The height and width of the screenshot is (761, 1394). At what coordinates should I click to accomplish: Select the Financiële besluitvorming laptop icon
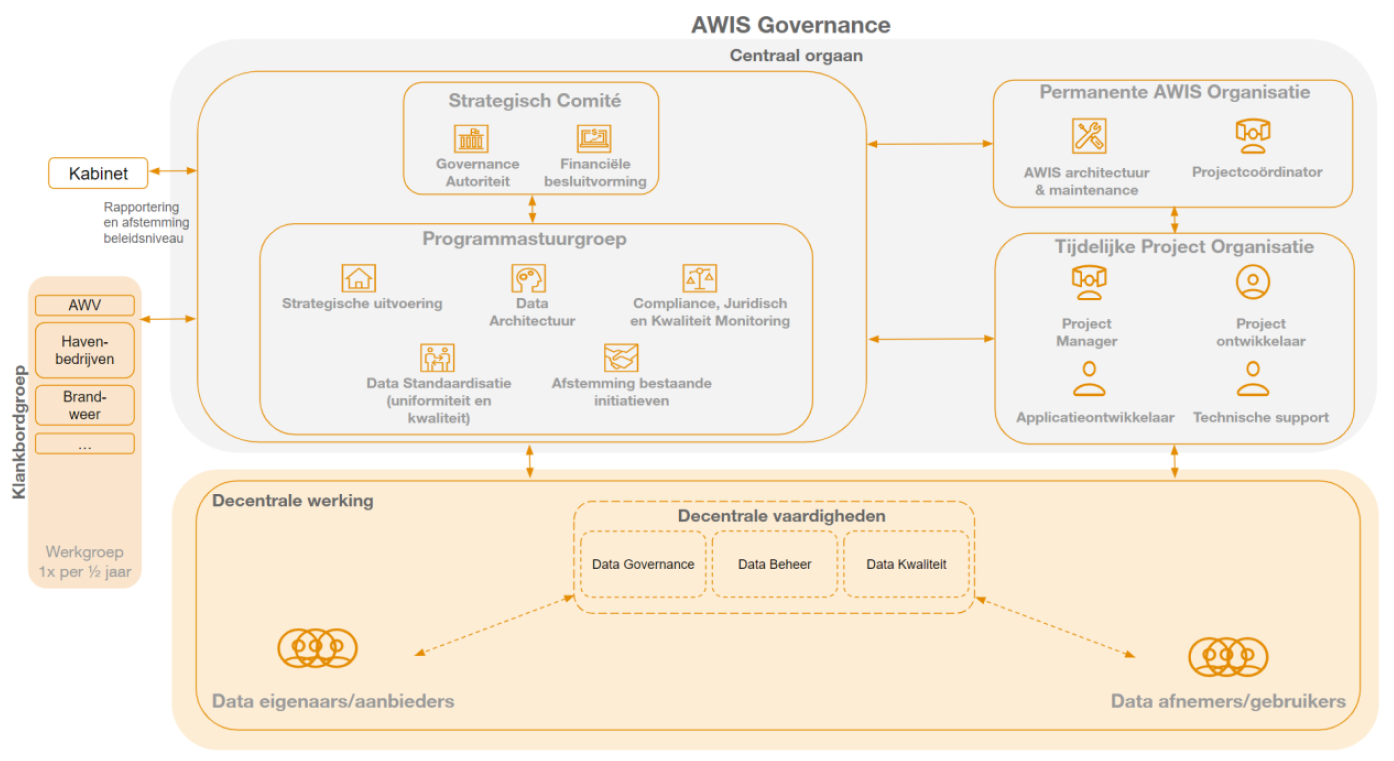594,139
